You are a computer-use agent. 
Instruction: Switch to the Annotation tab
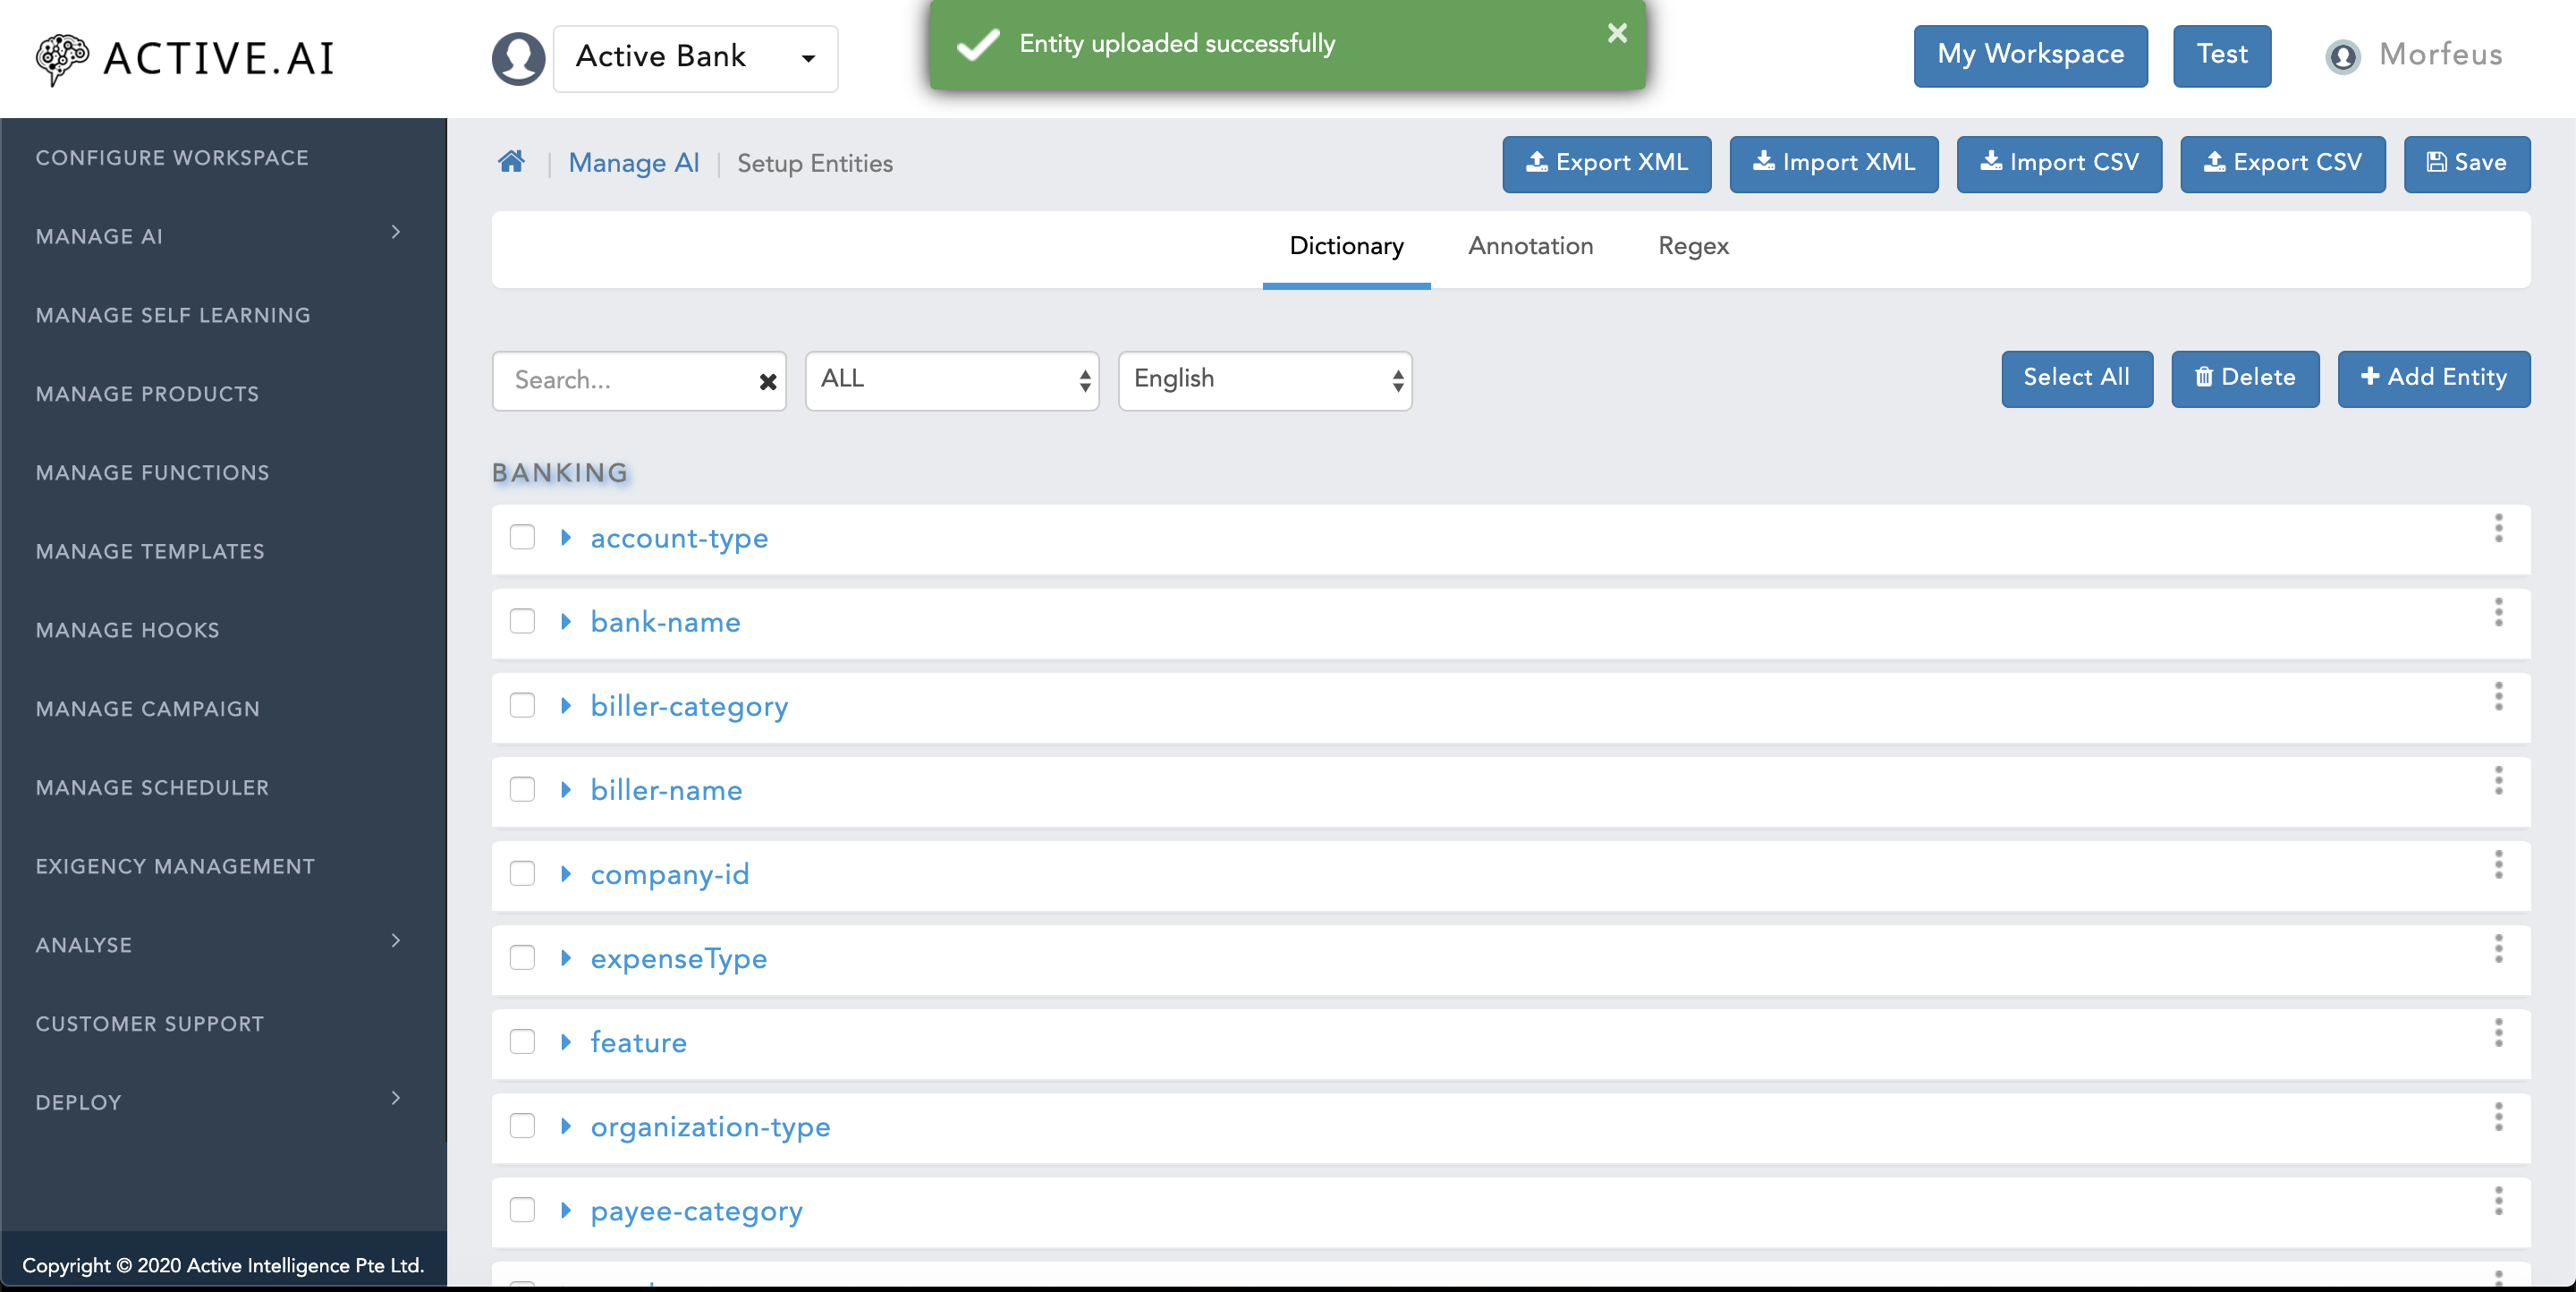pyautogui.click(x=1530, y=246)
